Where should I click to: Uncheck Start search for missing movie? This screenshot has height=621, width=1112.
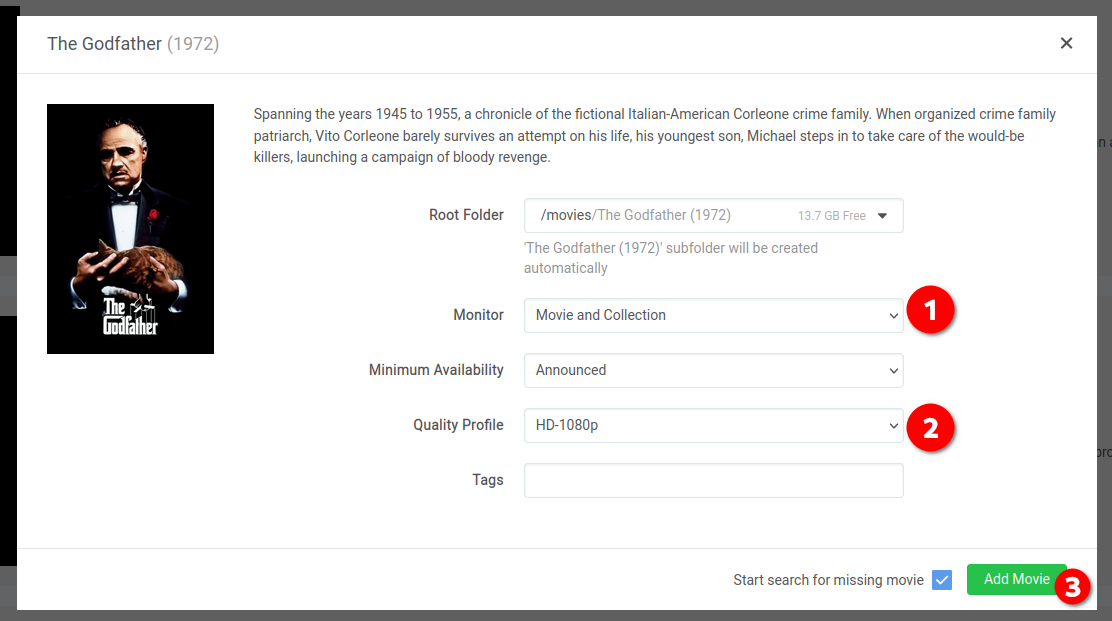(942, 580)
